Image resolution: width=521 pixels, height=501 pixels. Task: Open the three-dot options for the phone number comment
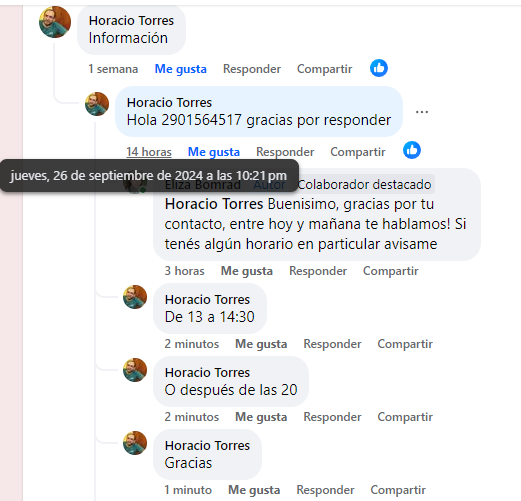click(422, 112)
